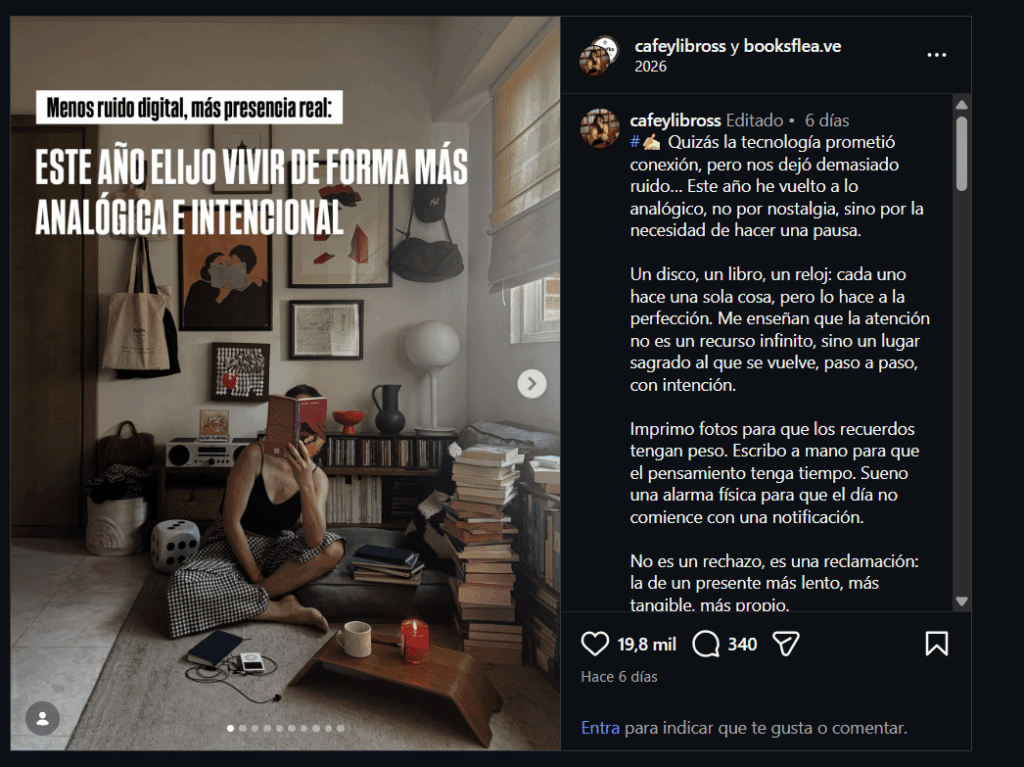Open comments via speech bubble icon
The image size is (1024, 767).
[x=705, y=644]
